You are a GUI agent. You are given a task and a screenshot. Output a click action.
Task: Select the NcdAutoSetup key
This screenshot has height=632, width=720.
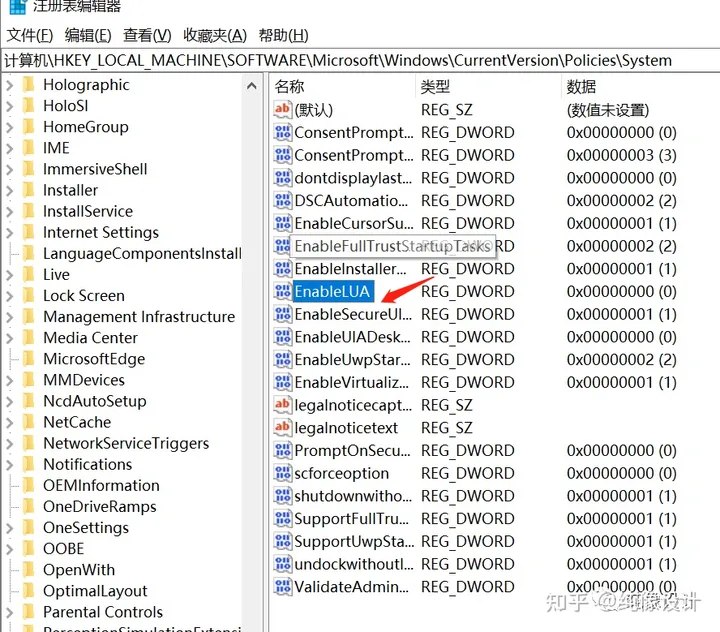(95, 401)
